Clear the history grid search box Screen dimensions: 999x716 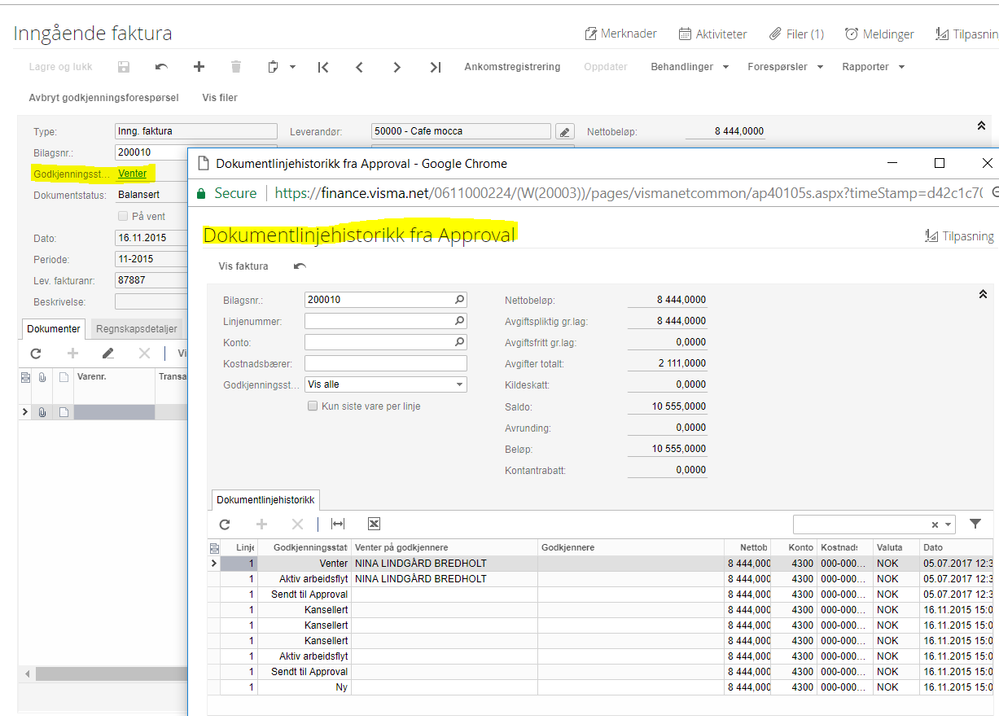click(x=935, y=525)
